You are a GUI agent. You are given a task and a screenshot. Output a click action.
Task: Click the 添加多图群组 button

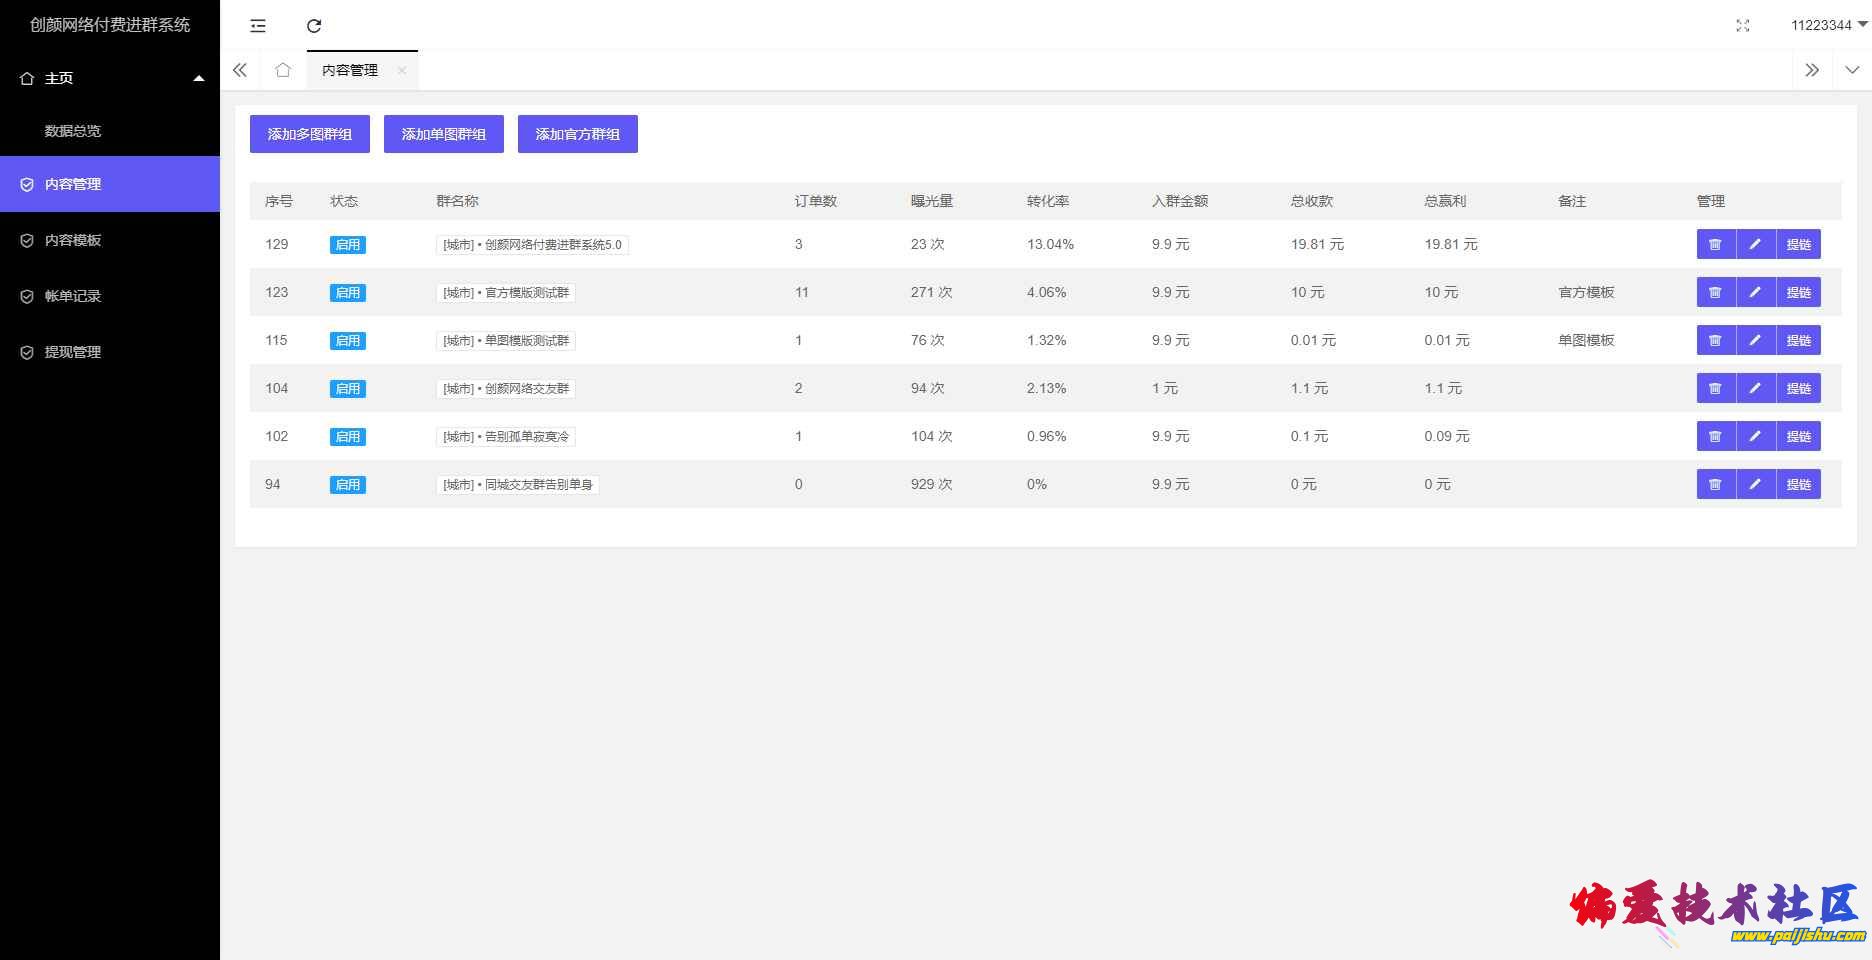pyautogui.click(x=310, y=134)
